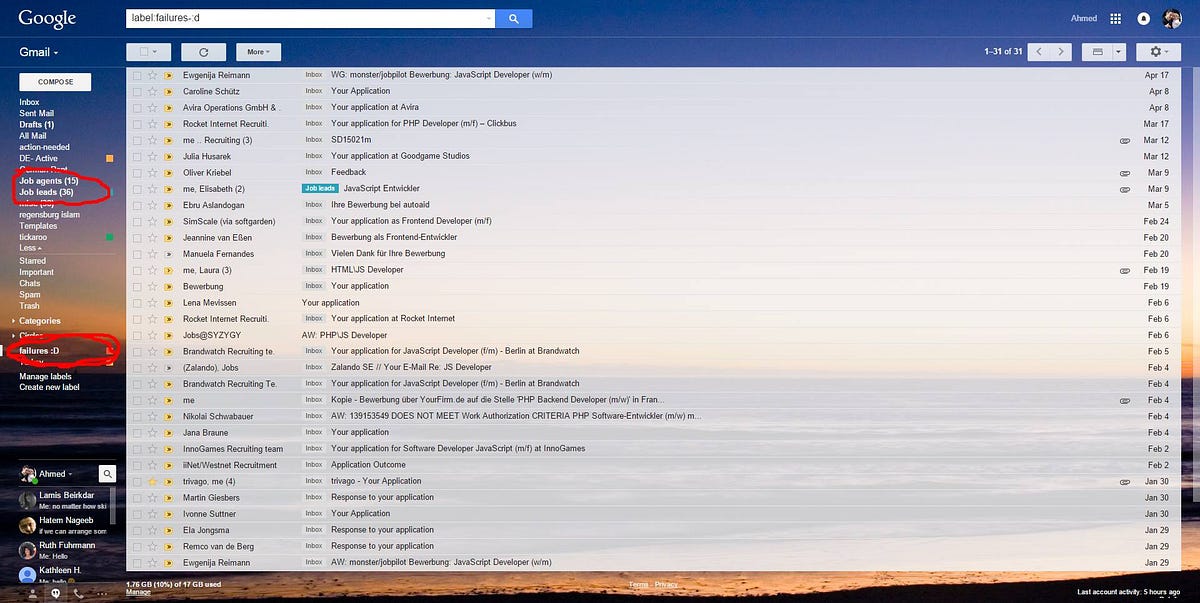Star the Ewgenija Reimann Apr 17 email
Screen dimensions: 1200x603
[x=153, y=75]
